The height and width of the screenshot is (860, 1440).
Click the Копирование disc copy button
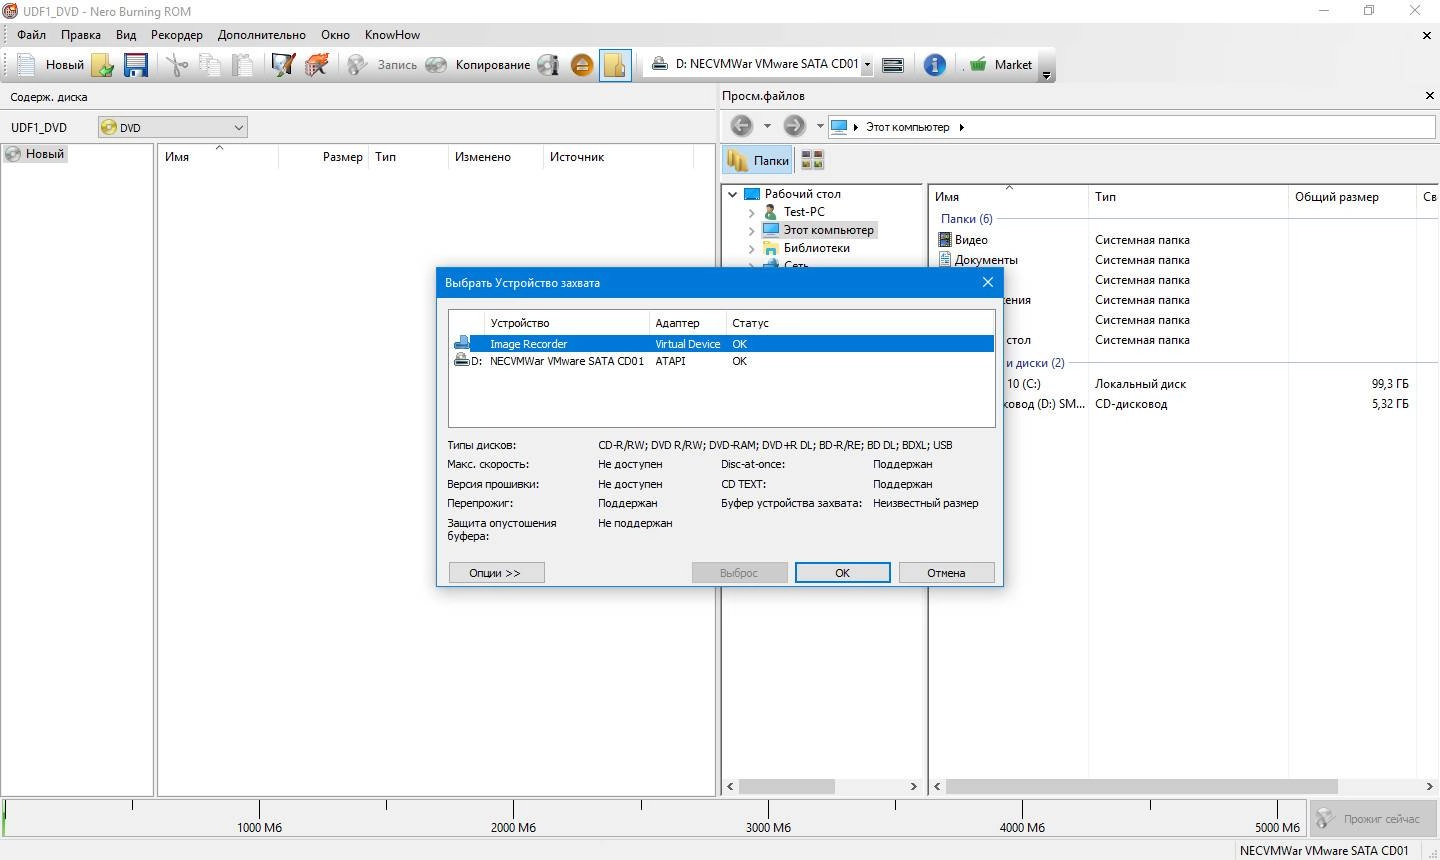478,65
